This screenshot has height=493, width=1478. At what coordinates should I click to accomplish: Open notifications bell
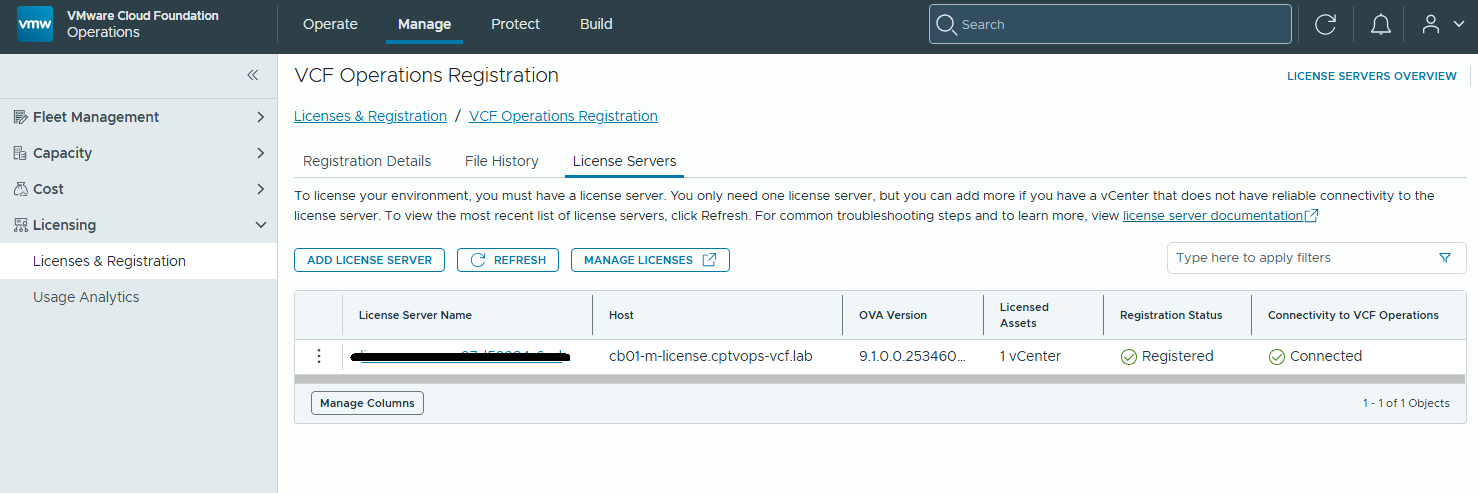click(1381, 24)
